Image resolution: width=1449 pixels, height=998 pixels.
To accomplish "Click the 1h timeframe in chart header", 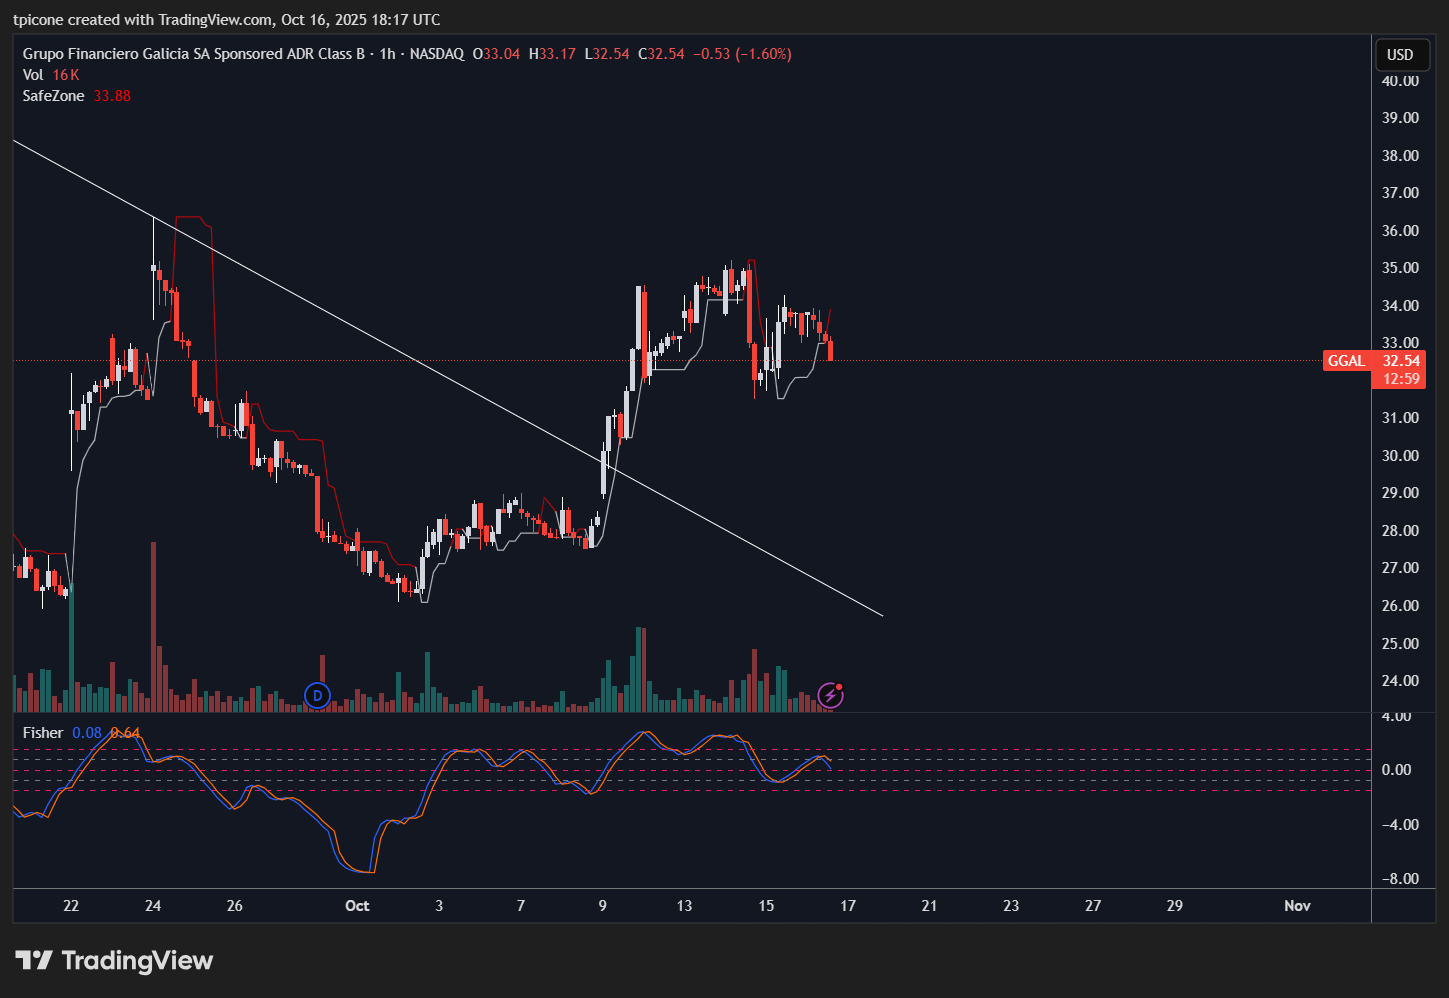I will coord(387,54).
